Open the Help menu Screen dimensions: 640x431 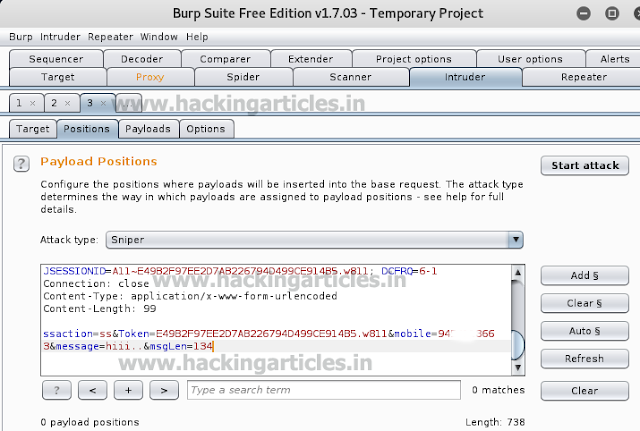click(197, 37)
